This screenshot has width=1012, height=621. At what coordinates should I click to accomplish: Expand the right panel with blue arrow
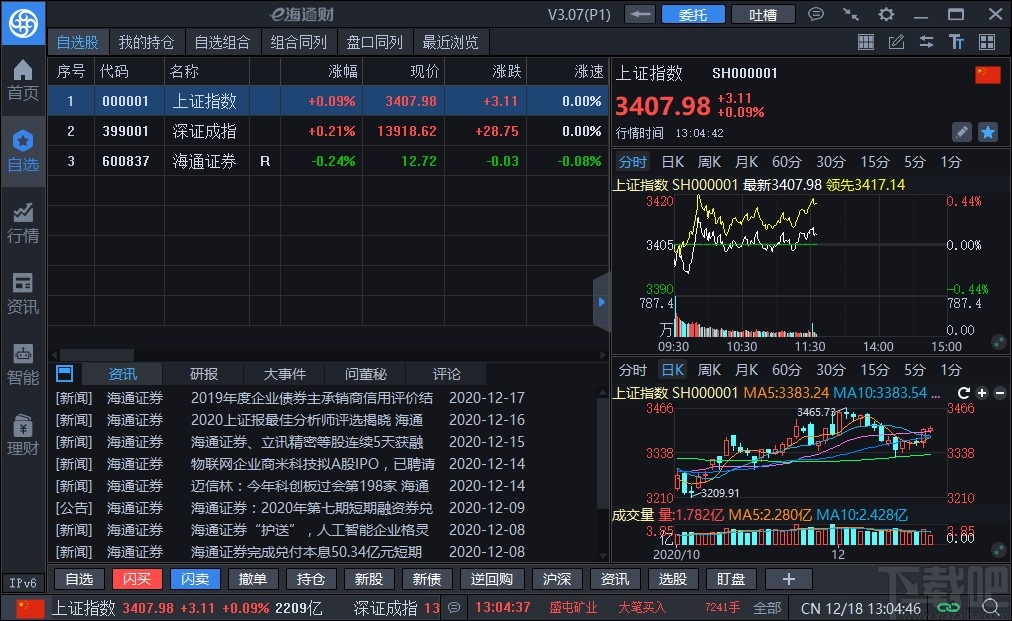(602, 302)
